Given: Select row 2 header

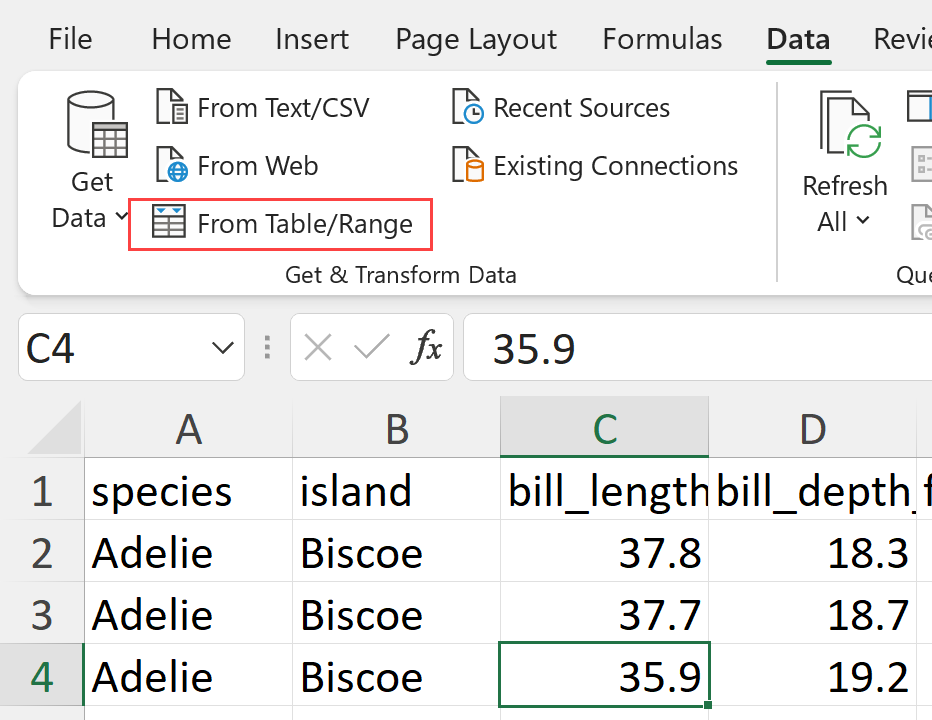Looking at the screenshot, I should (42, 552).
